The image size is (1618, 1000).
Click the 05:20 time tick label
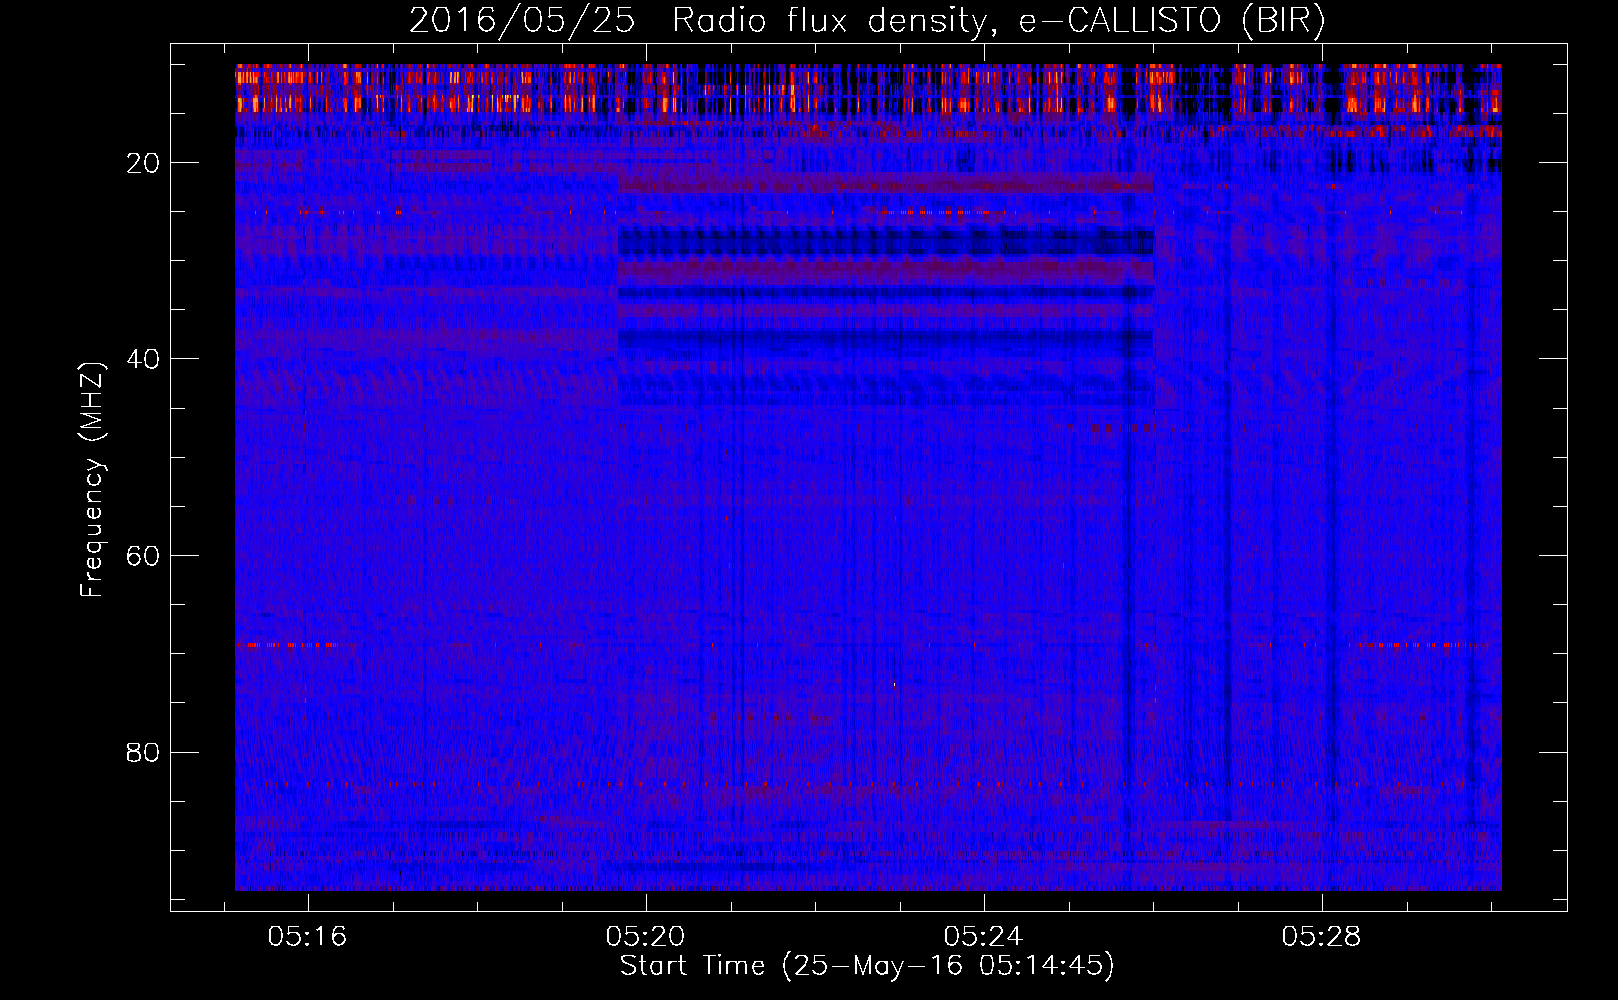tap(646, 936)
